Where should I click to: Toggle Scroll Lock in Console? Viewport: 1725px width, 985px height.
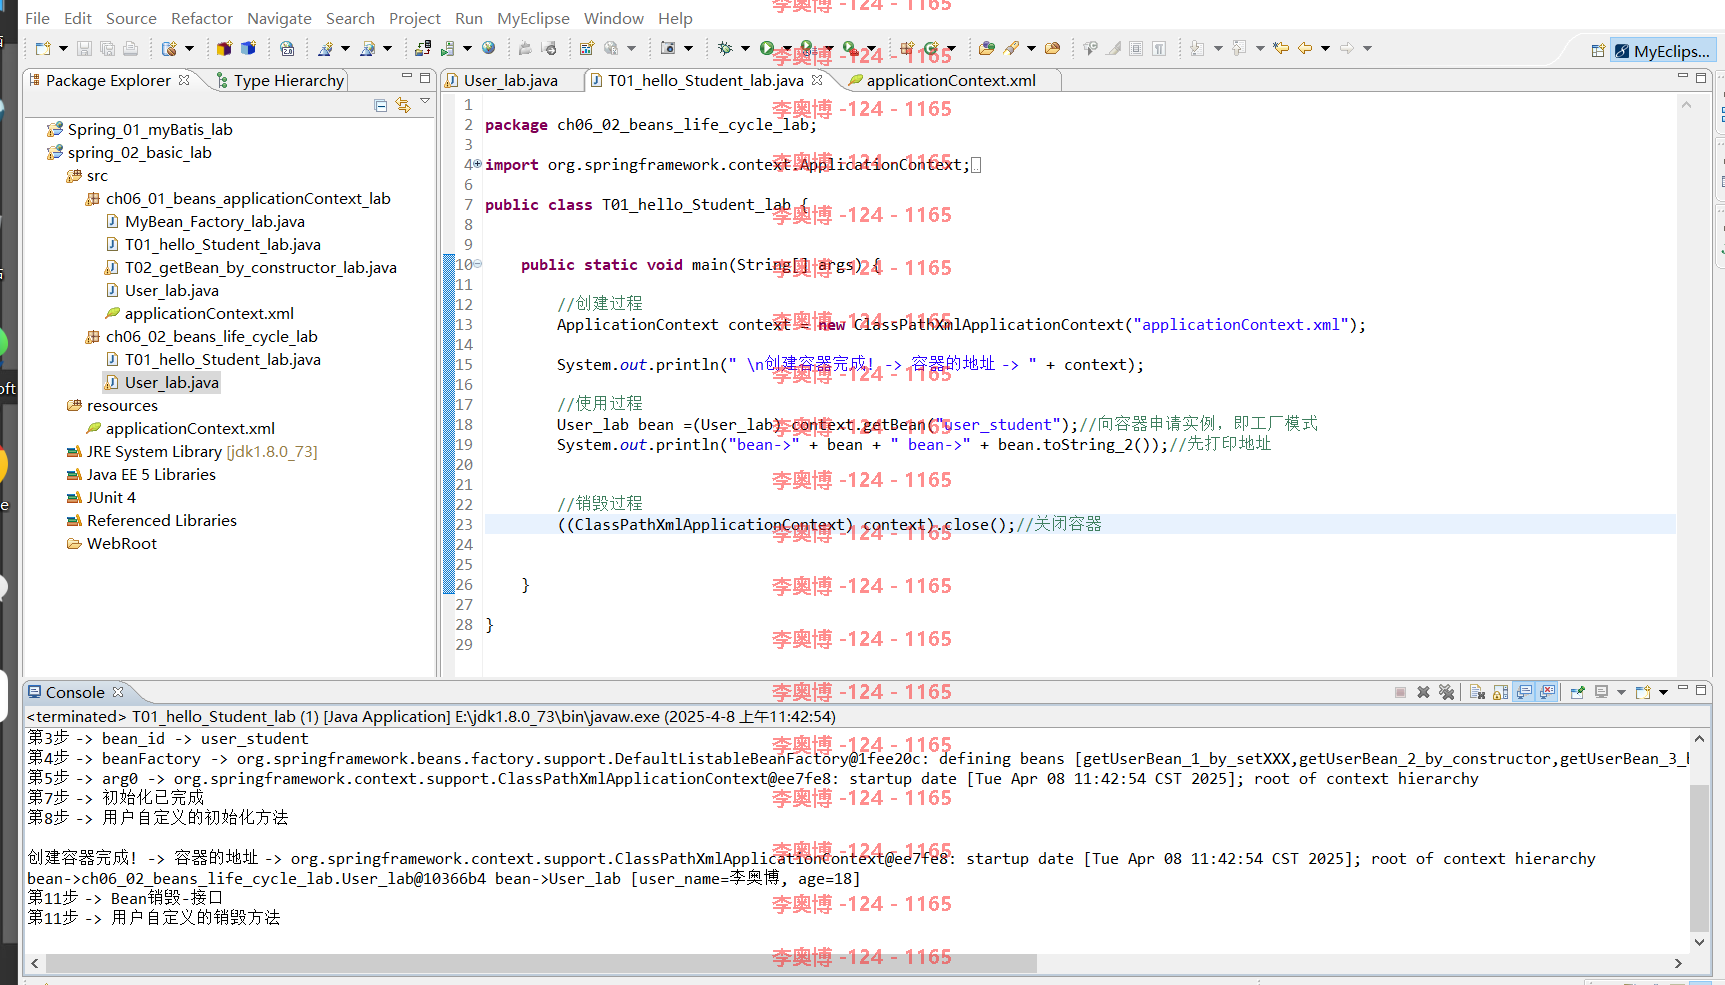coord(1500,692)
